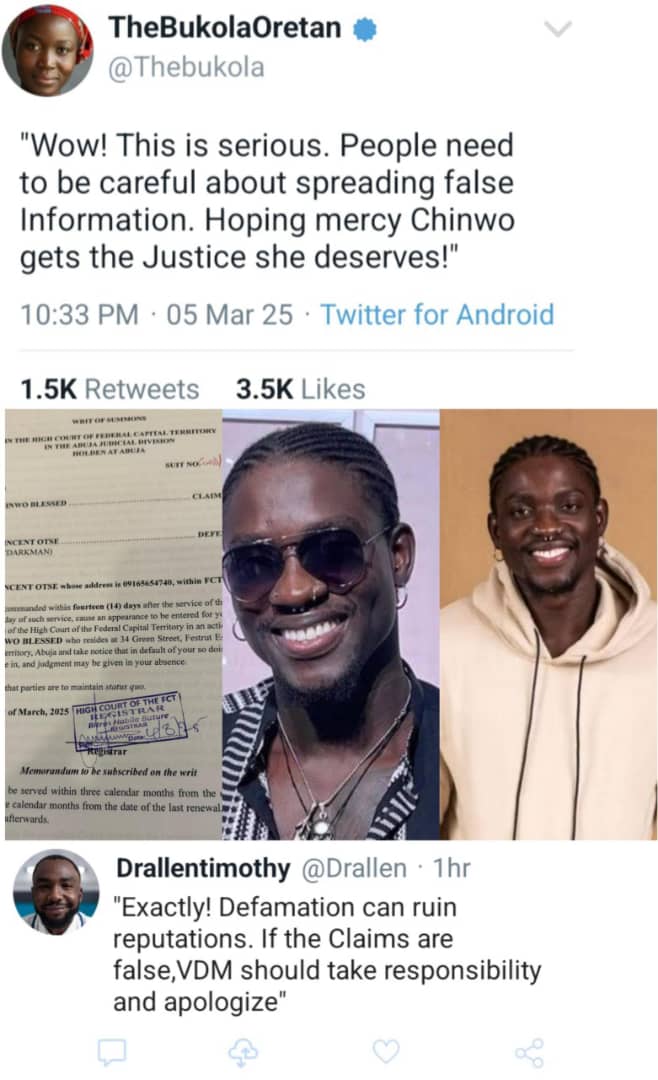Tap the retweet icon below reply
The width and height of the screenshot is (658, 1080).
[x=243, y=1052]
